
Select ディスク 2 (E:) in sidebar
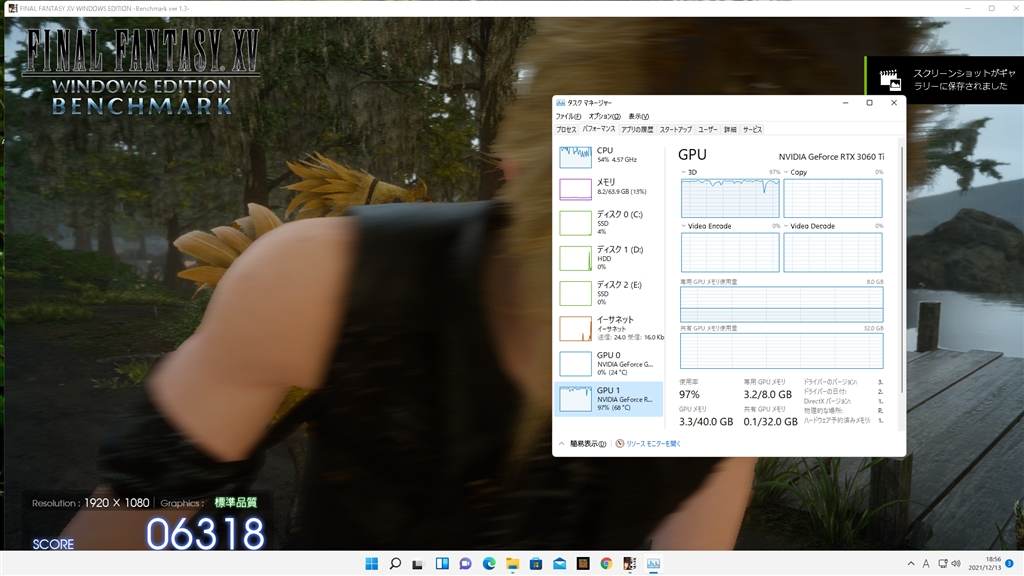point(609,293)
